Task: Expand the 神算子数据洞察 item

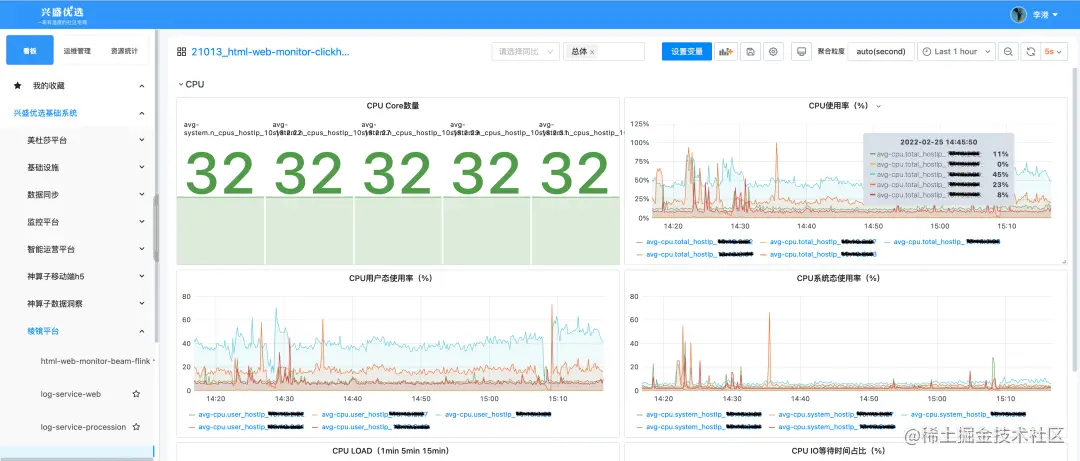Action: (x=142, y=303)
